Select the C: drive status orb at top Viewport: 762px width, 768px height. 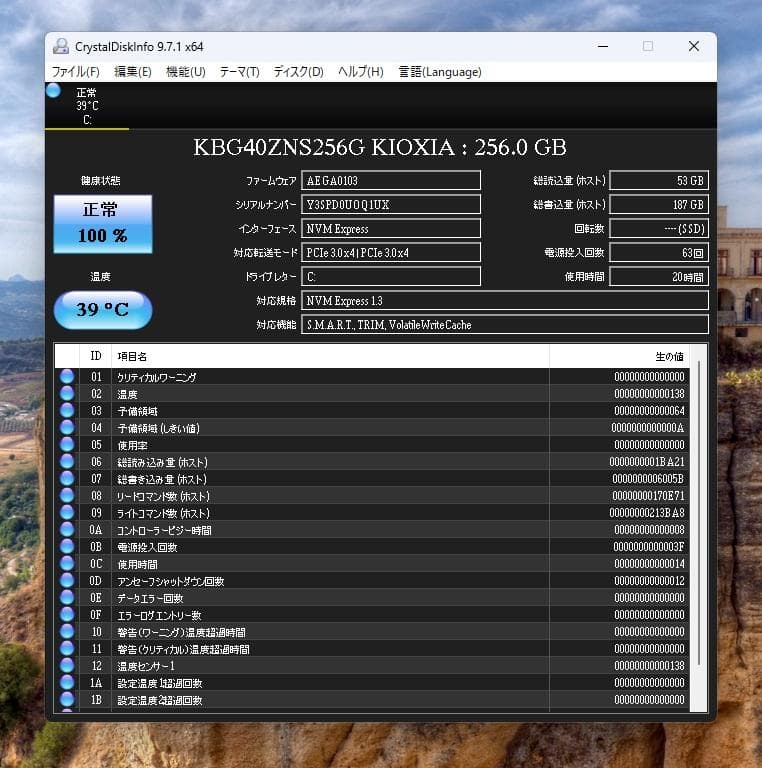[x=53, y=91]
